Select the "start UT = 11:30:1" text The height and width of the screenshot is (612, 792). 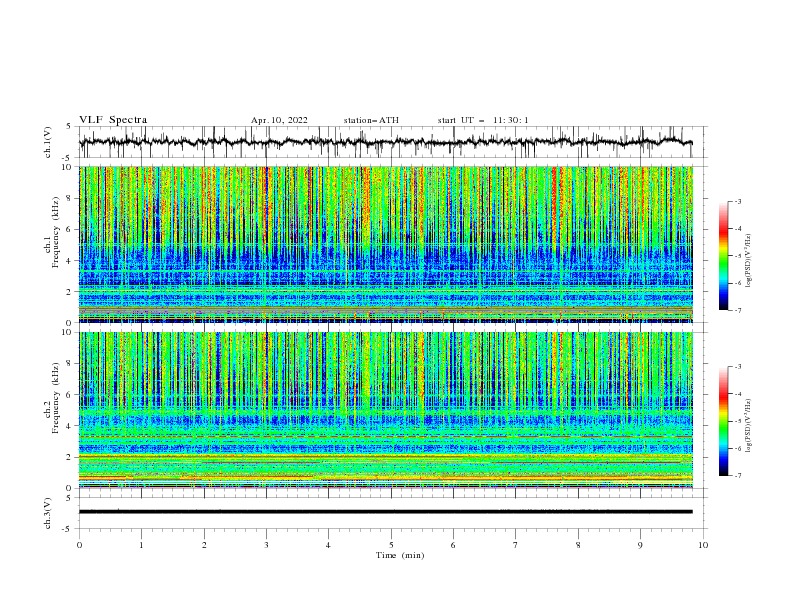point(483,120)
